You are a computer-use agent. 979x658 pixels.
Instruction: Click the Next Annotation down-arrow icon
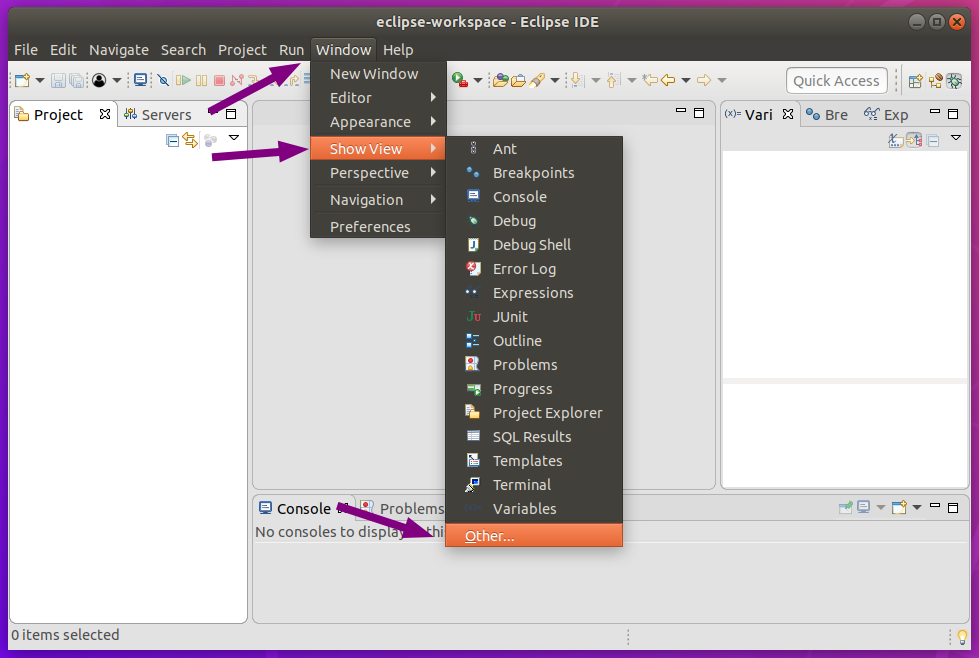(x=578, y=80)
